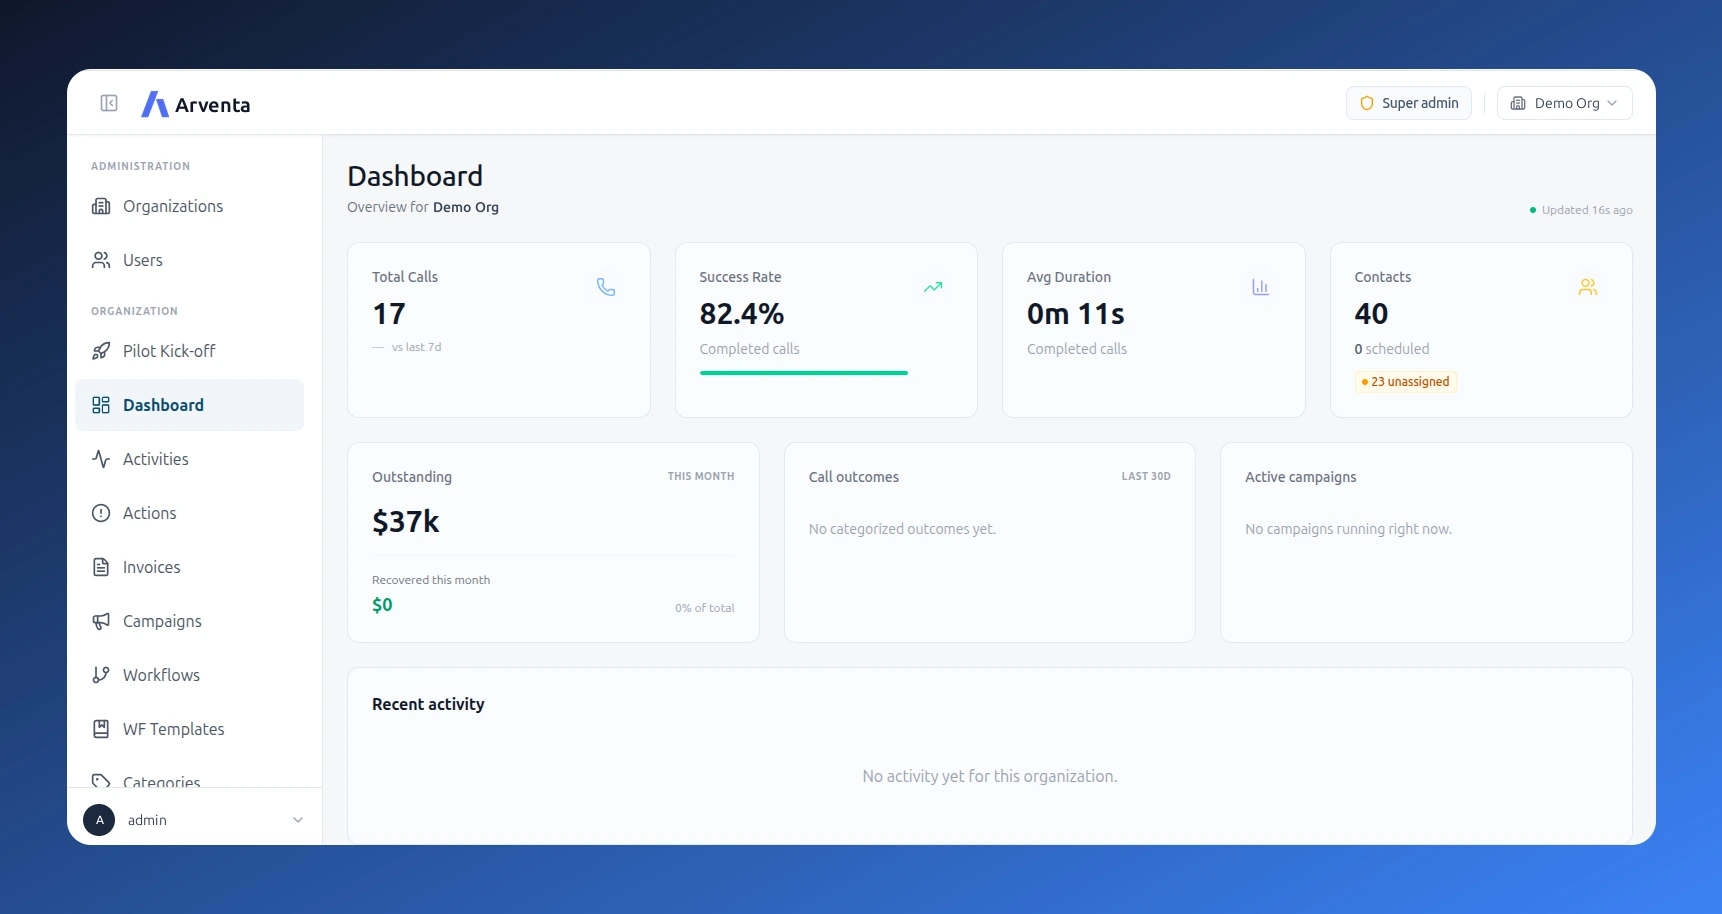Screen dimensions: 1722x914
Task: Click the contacts icon on Contacts card
Action: pyautogui.click(x=1588, y=287)
